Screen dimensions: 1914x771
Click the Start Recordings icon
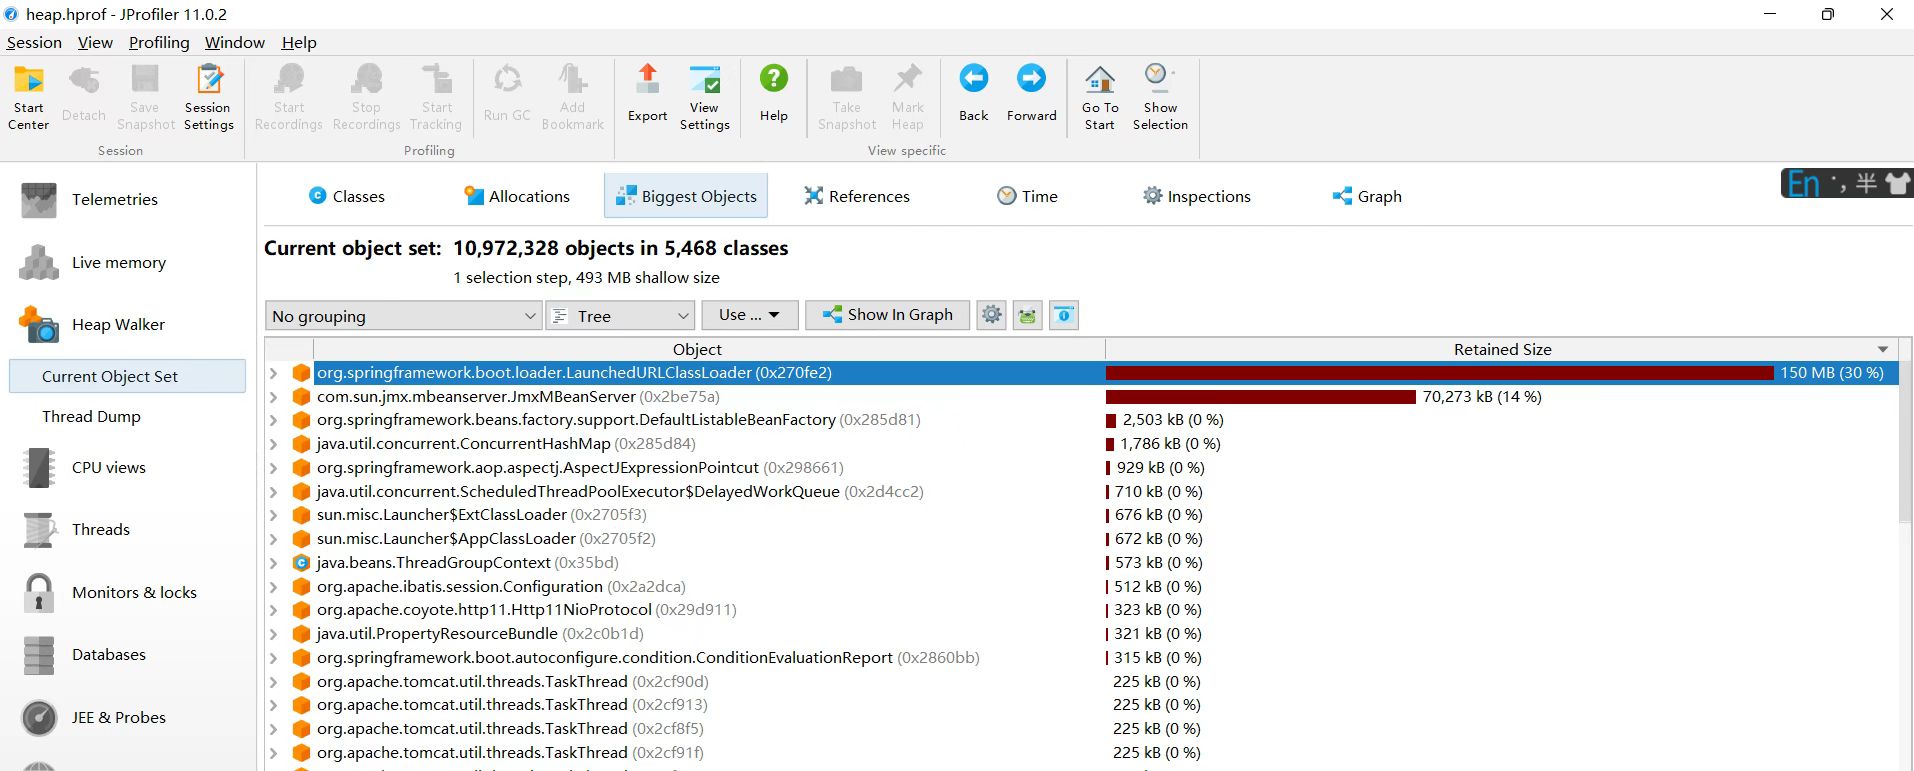(289, 98)
